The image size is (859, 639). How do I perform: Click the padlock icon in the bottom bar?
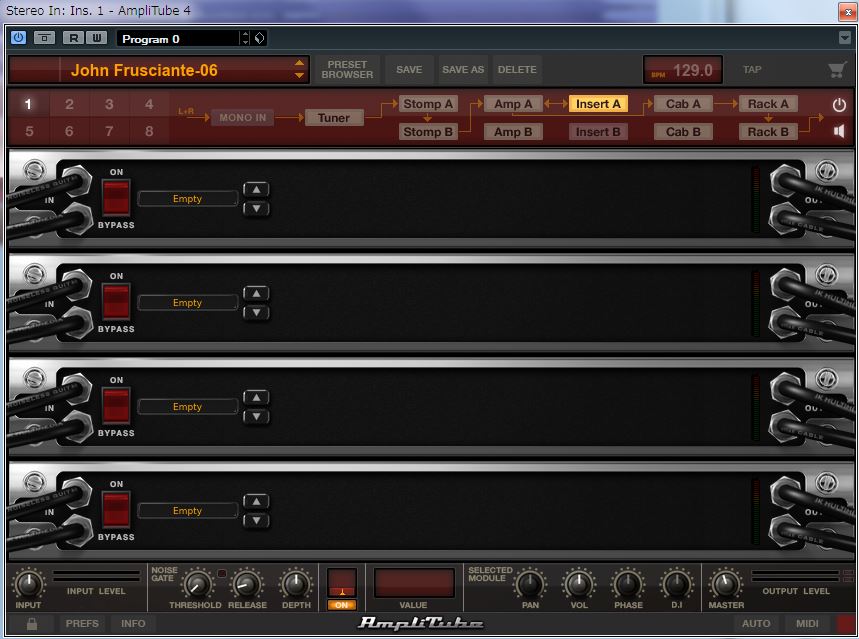[30, 623]
